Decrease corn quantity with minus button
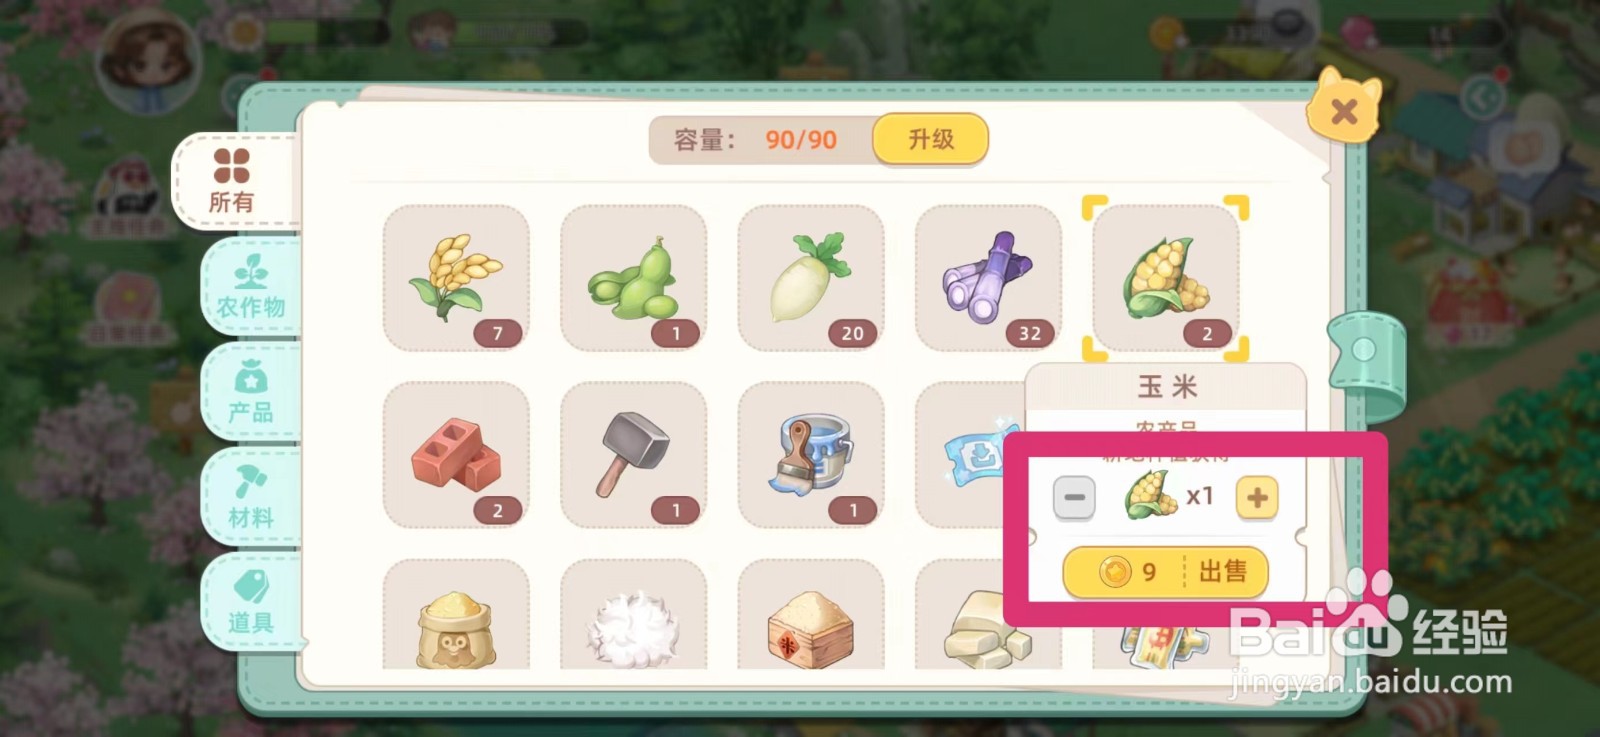The width and height of the screenshot is (1600, 737). pyautogui.click(x=1074, y=497)
